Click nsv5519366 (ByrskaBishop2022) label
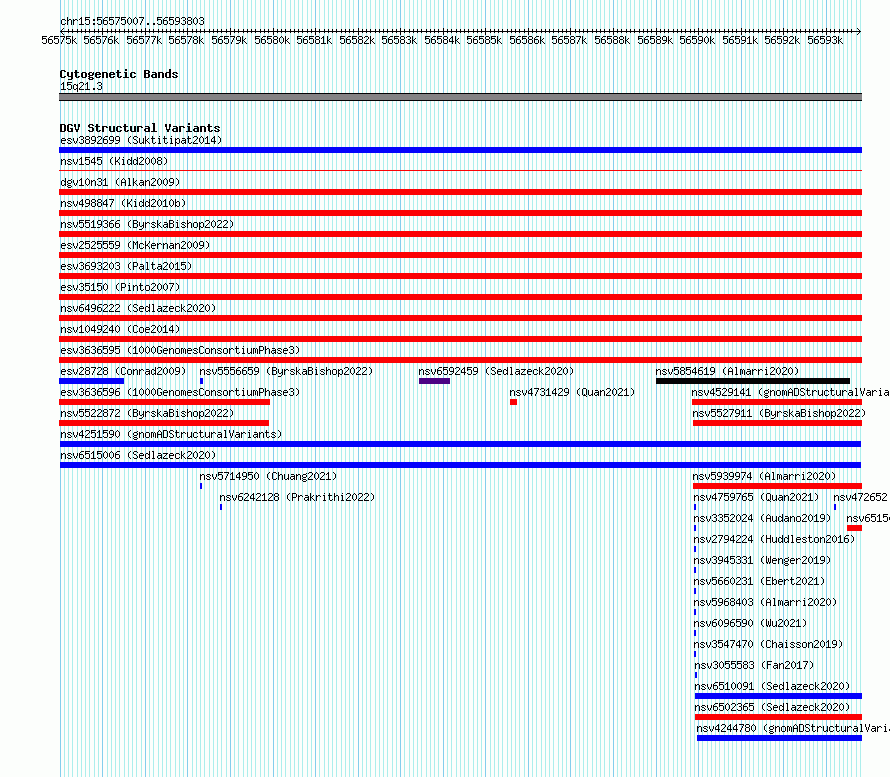 147,224
